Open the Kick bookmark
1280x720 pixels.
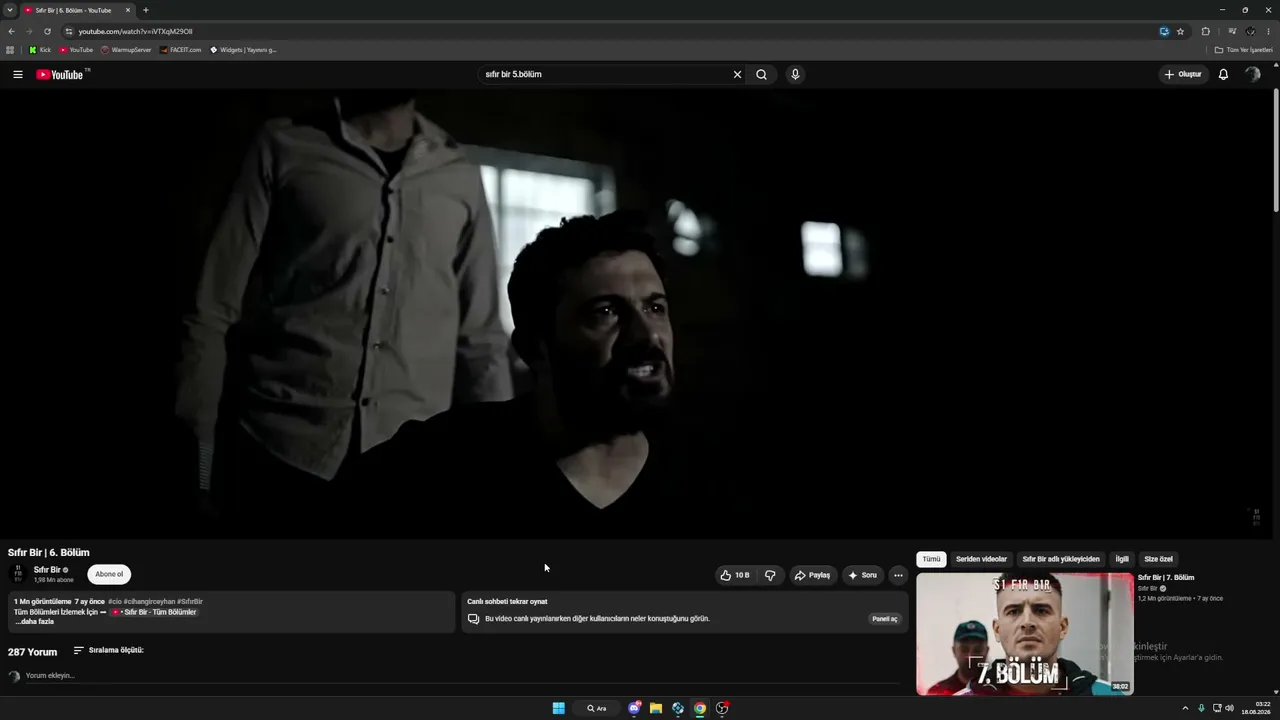tap(40, 50)
